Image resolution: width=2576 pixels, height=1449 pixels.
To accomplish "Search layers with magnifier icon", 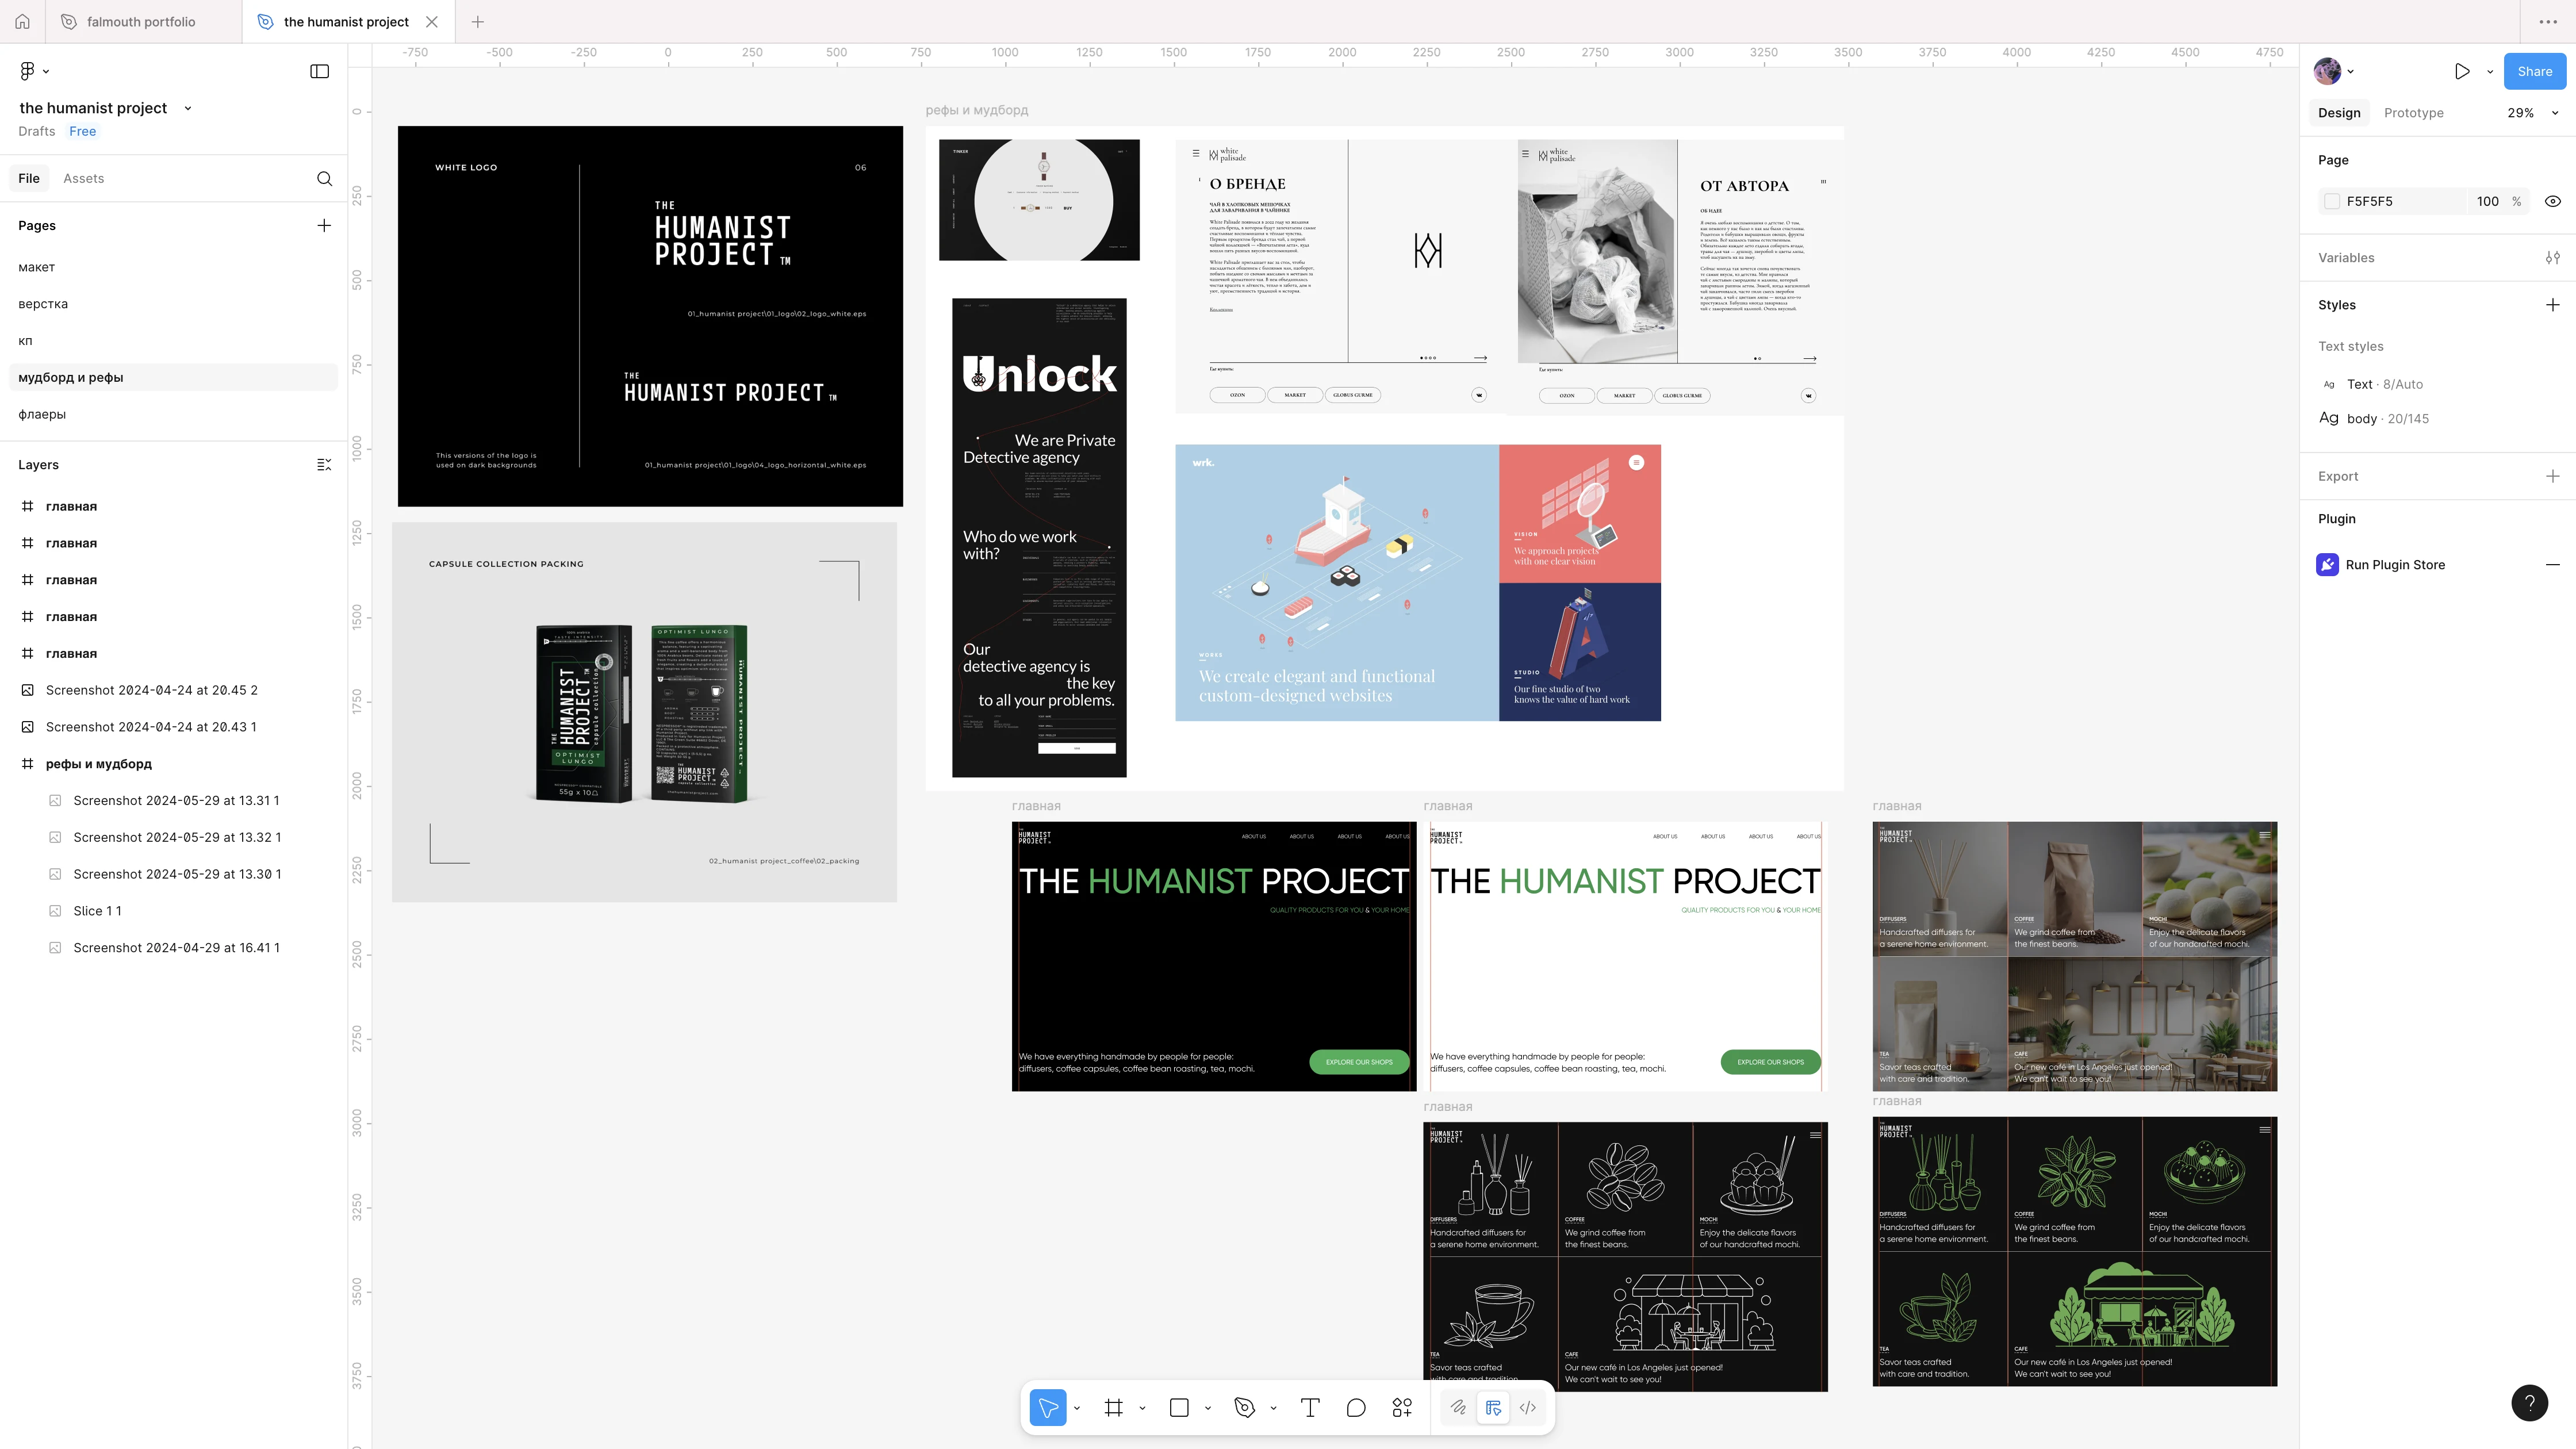I will [324, 178].
